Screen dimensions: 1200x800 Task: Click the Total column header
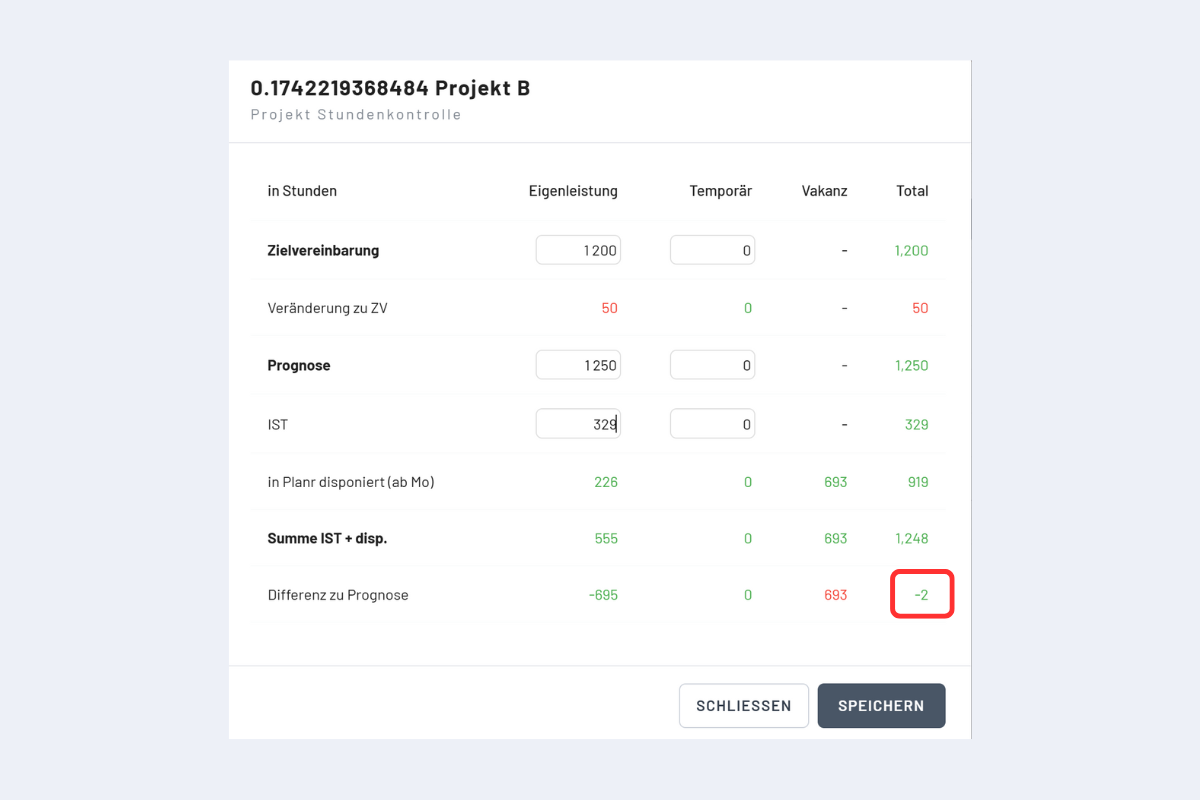912,191
